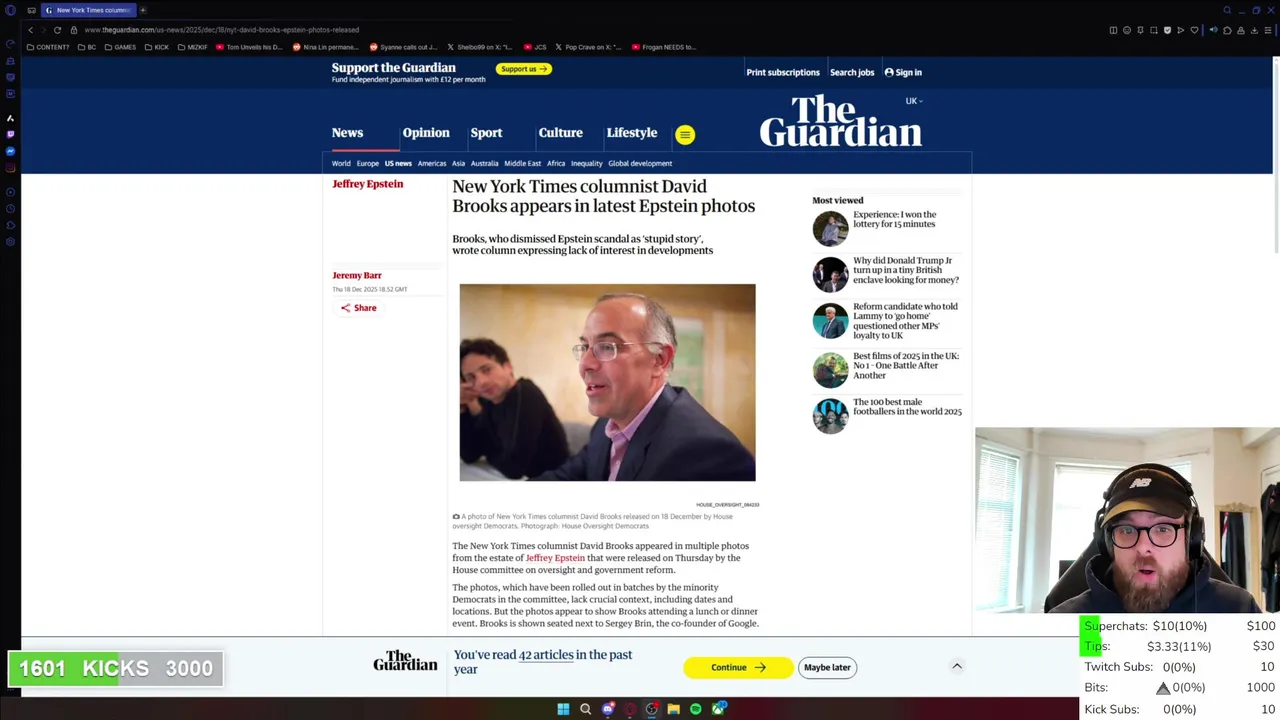Click the snapshot capture icon in toolbar
The height and width of the screenshot is (720, 1280).
(x=1154, y=30)
